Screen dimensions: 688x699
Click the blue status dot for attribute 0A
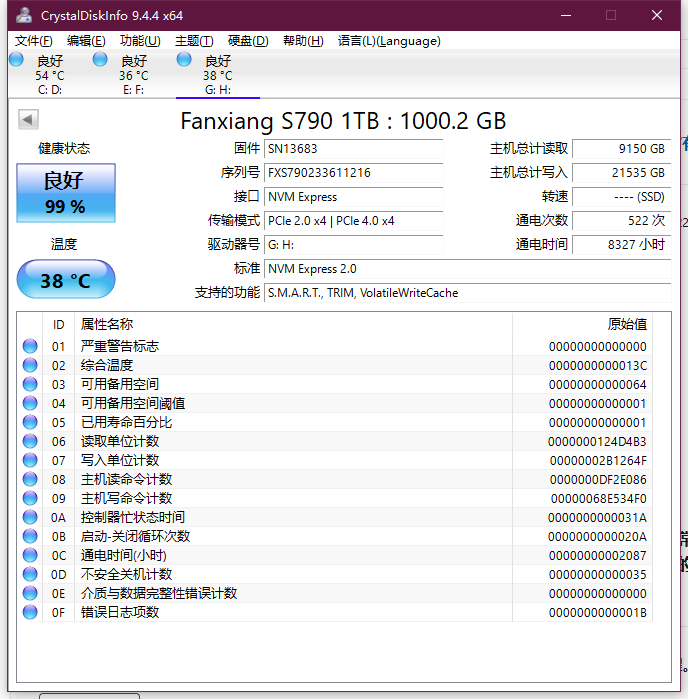click(30, 517)
